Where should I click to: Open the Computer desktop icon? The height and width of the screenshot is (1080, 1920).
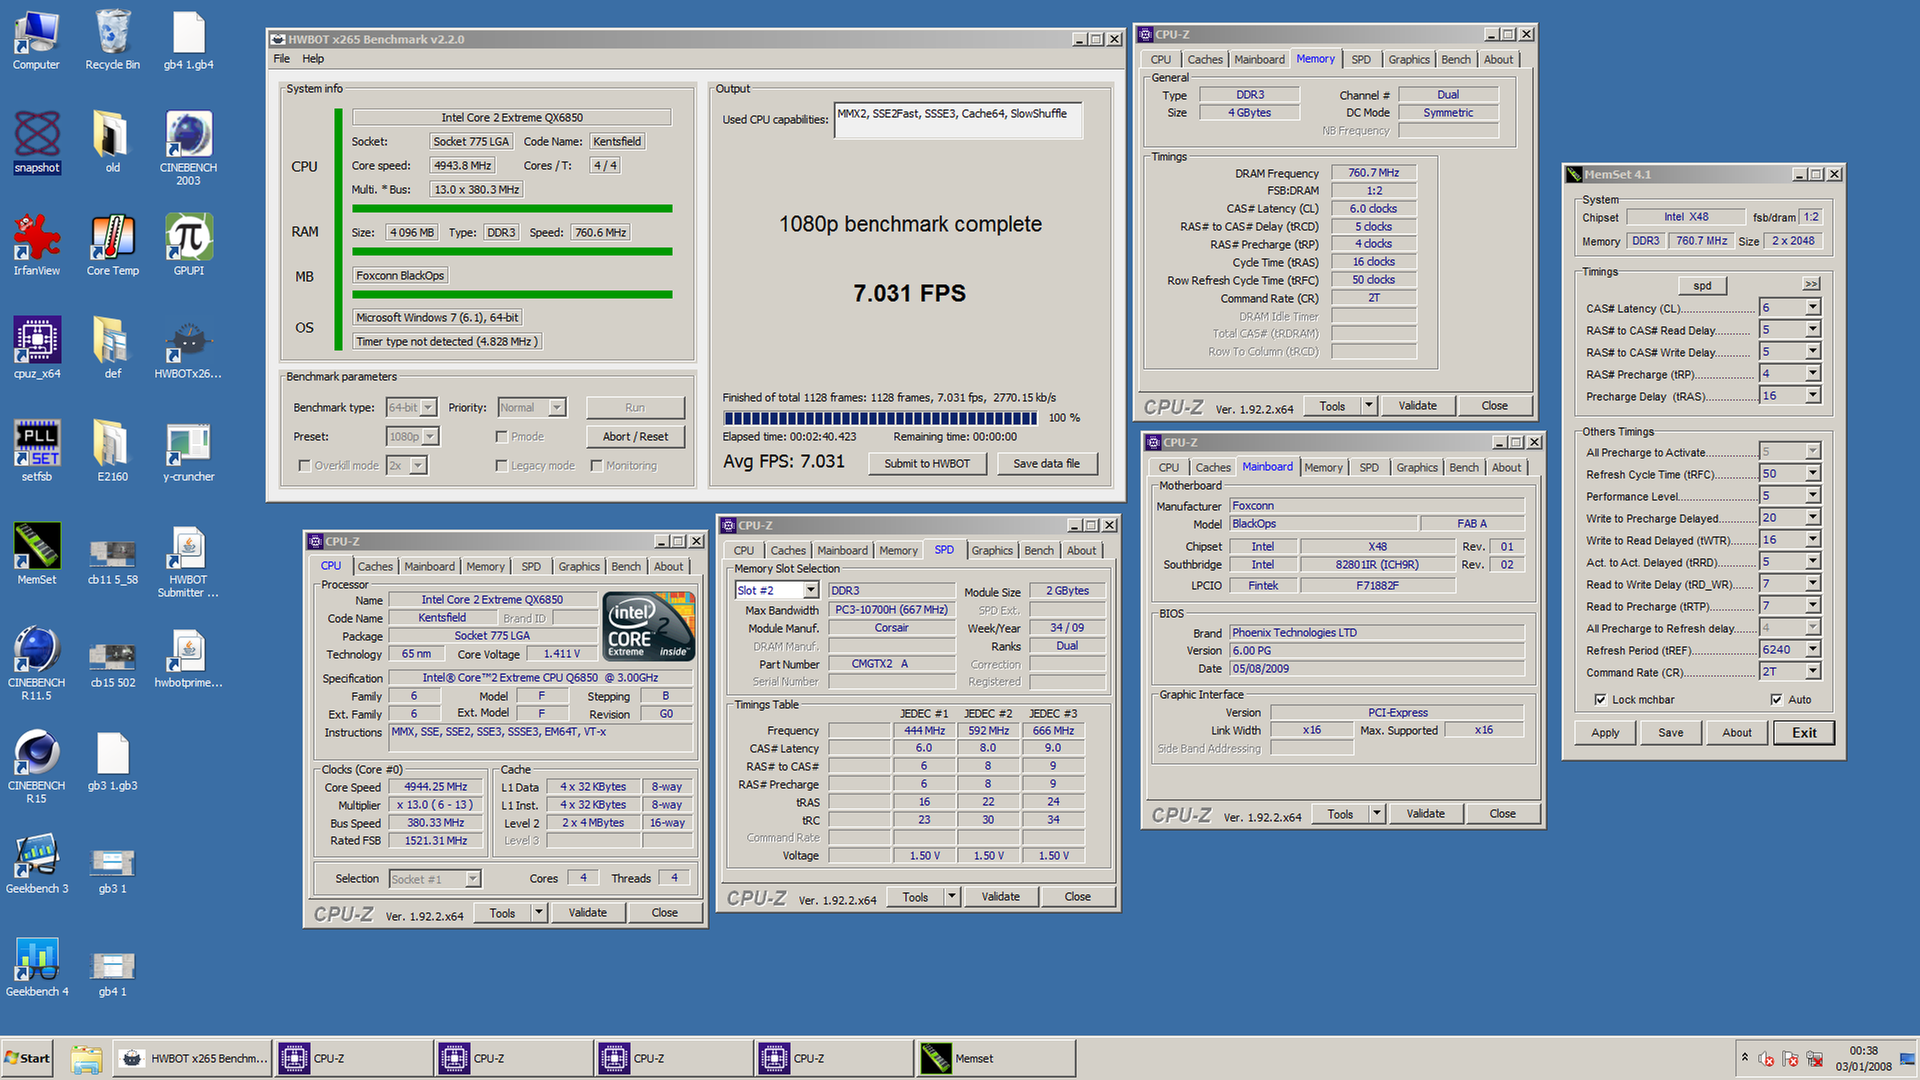tap(36, 40)
